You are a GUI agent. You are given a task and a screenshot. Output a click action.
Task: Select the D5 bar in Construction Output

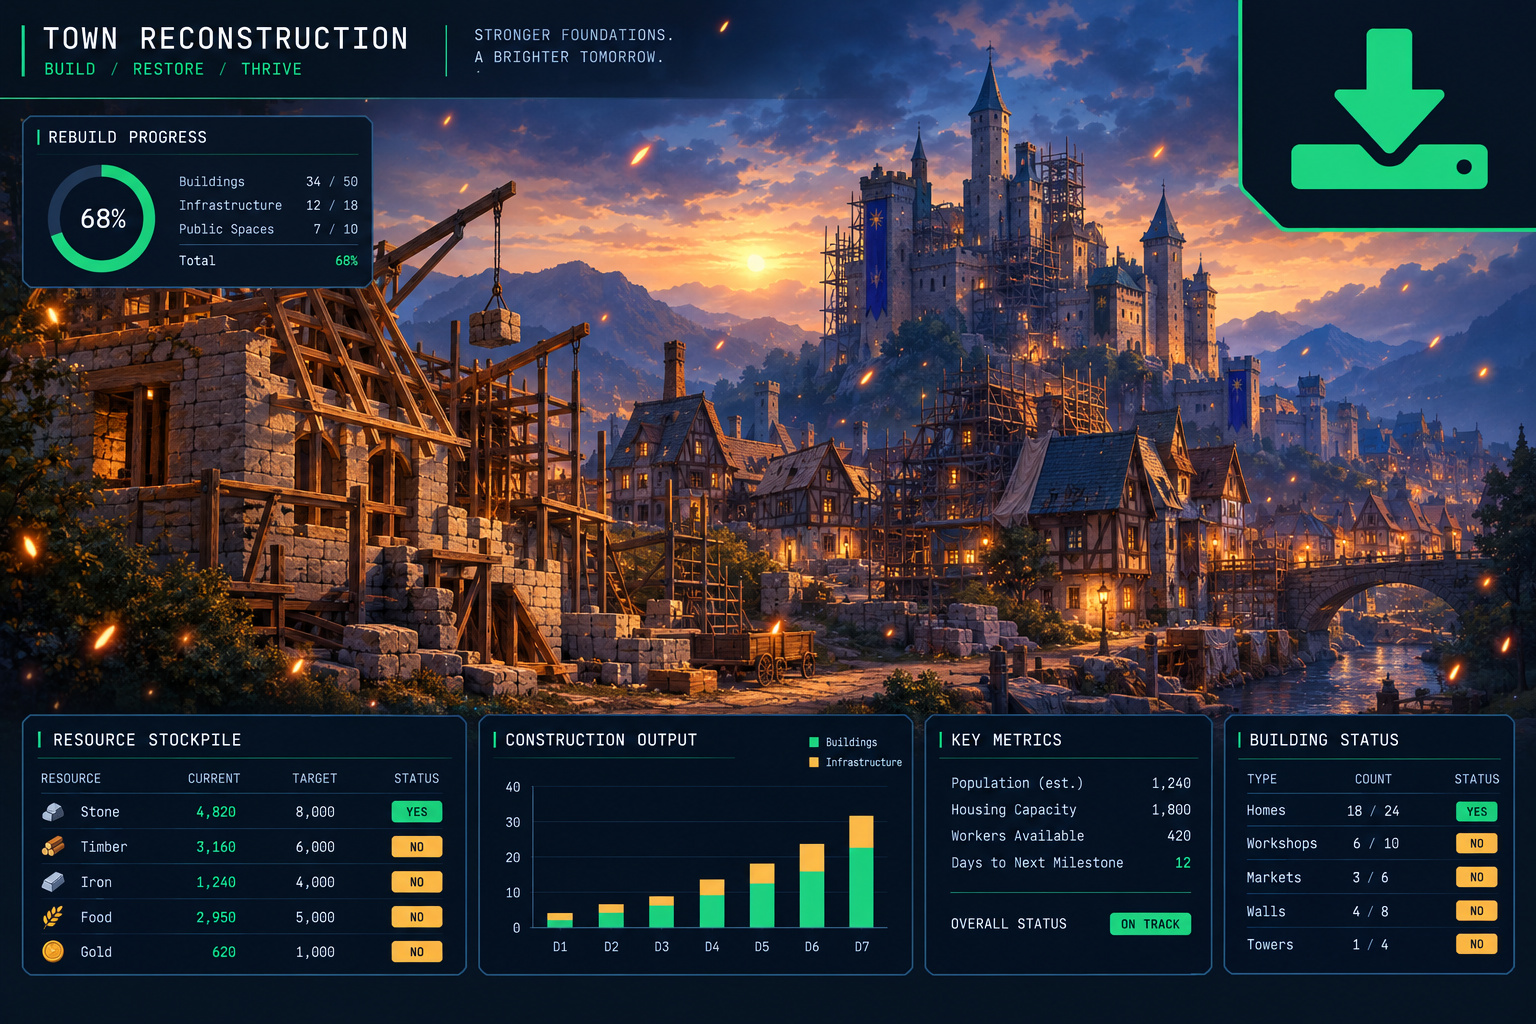pos(762,896)
